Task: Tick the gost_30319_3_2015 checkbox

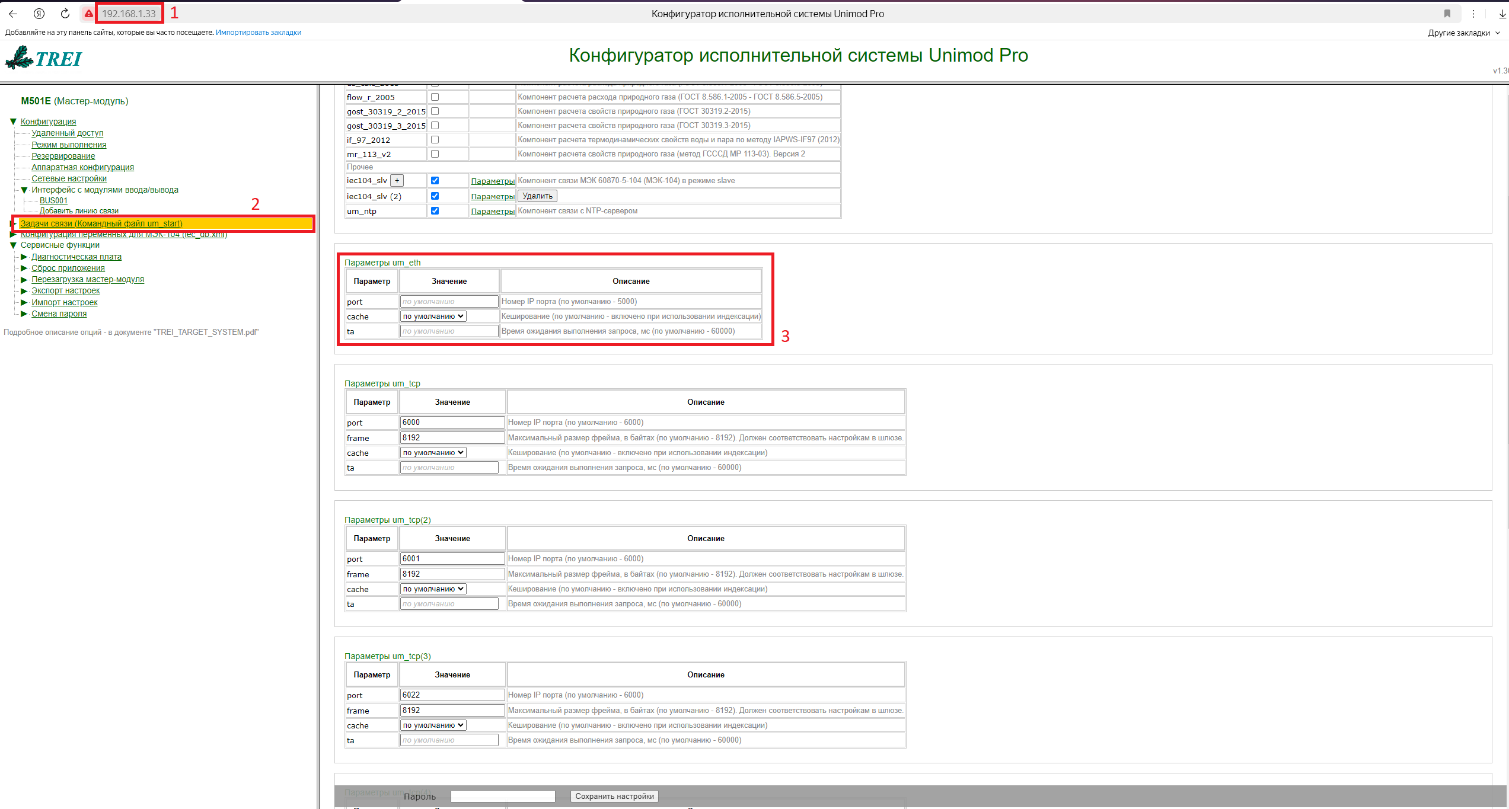Action: (x=435, y=126)
